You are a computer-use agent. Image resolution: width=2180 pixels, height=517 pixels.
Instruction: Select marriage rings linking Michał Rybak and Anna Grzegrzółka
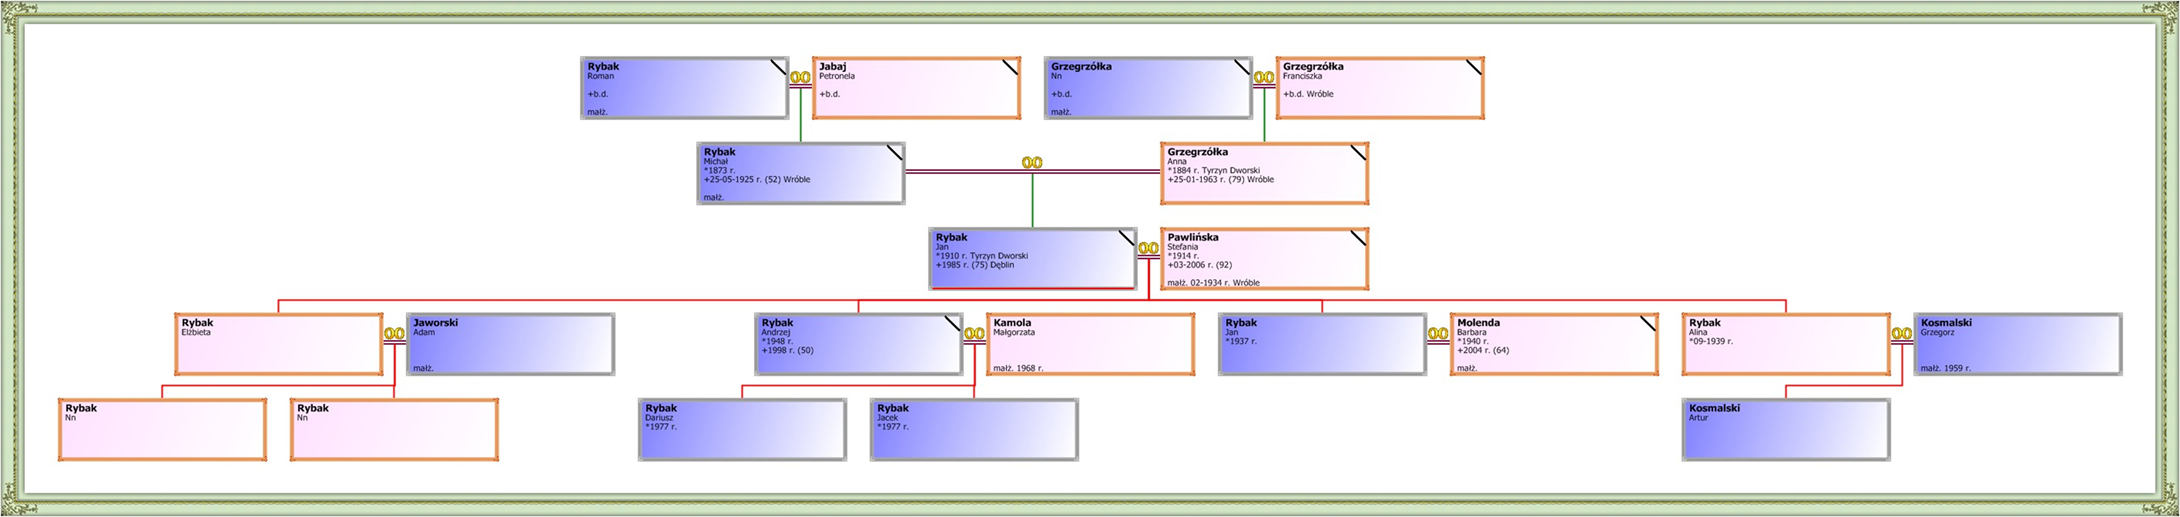[1032, 163]
